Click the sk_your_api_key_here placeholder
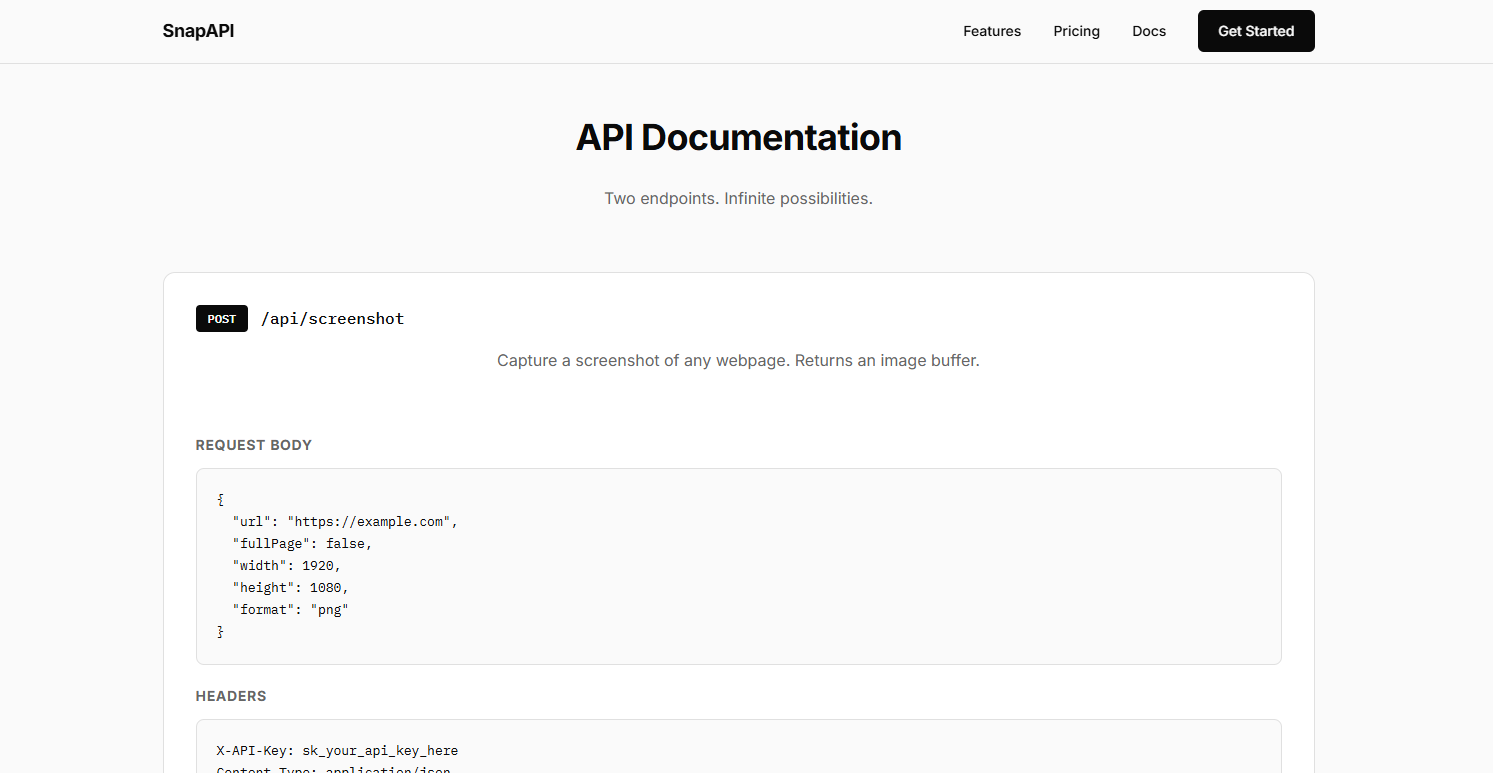The width and height of the screenshot is (1493, 773). coord(379,750)
